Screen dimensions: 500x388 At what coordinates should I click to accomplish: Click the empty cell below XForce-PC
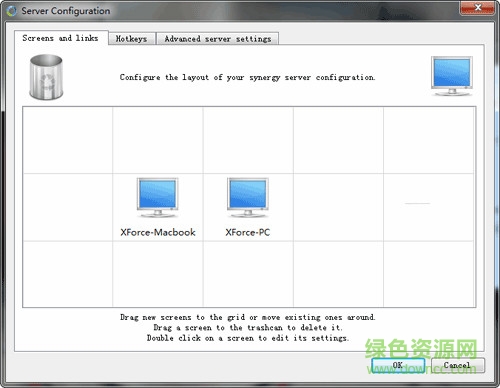click(x=248, y=274)
